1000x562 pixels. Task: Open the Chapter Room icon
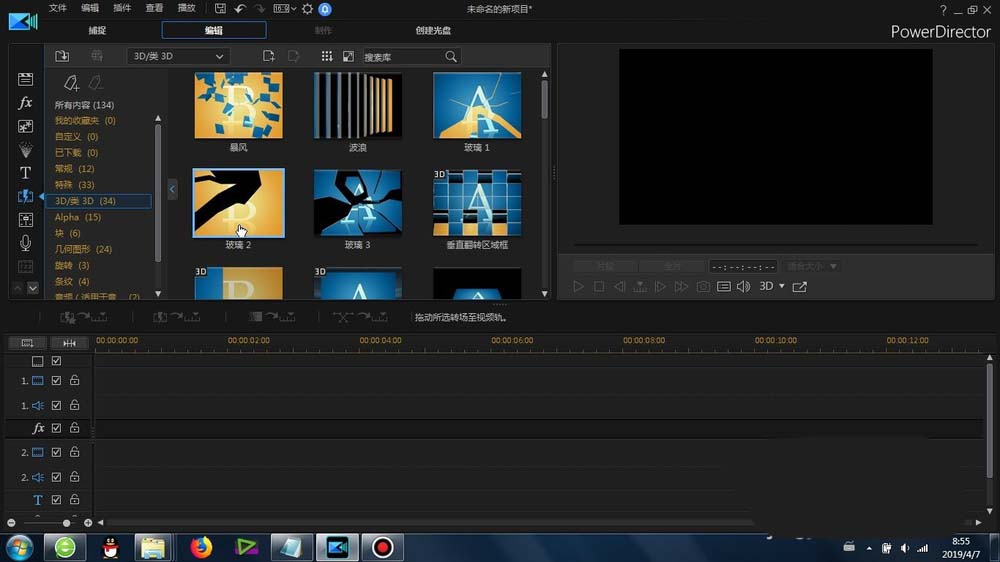(26, 266)
